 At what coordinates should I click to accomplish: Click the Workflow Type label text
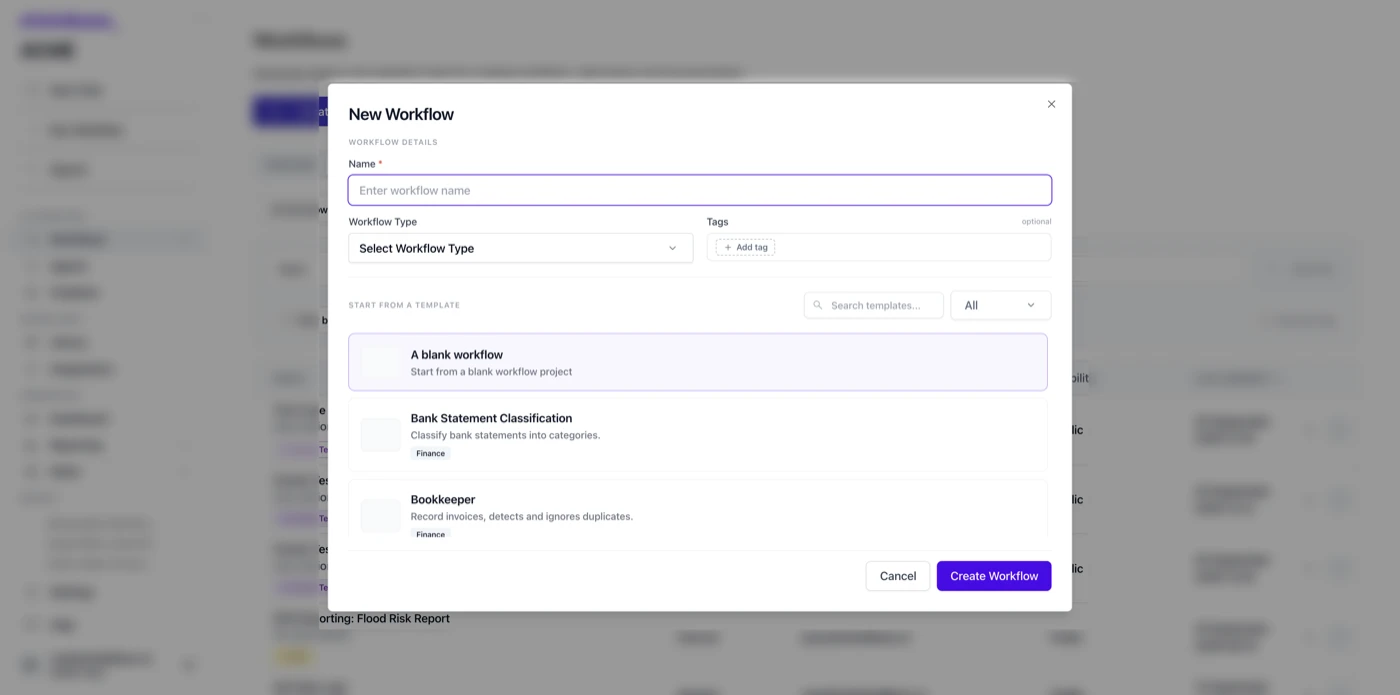point(382,222)
